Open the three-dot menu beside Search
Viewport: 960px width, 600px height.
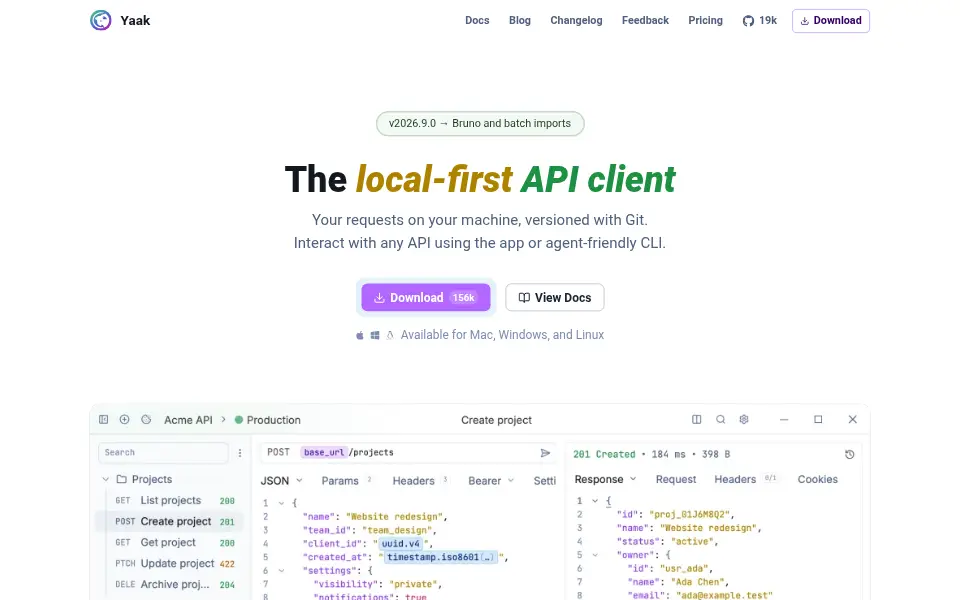(240, 452)
